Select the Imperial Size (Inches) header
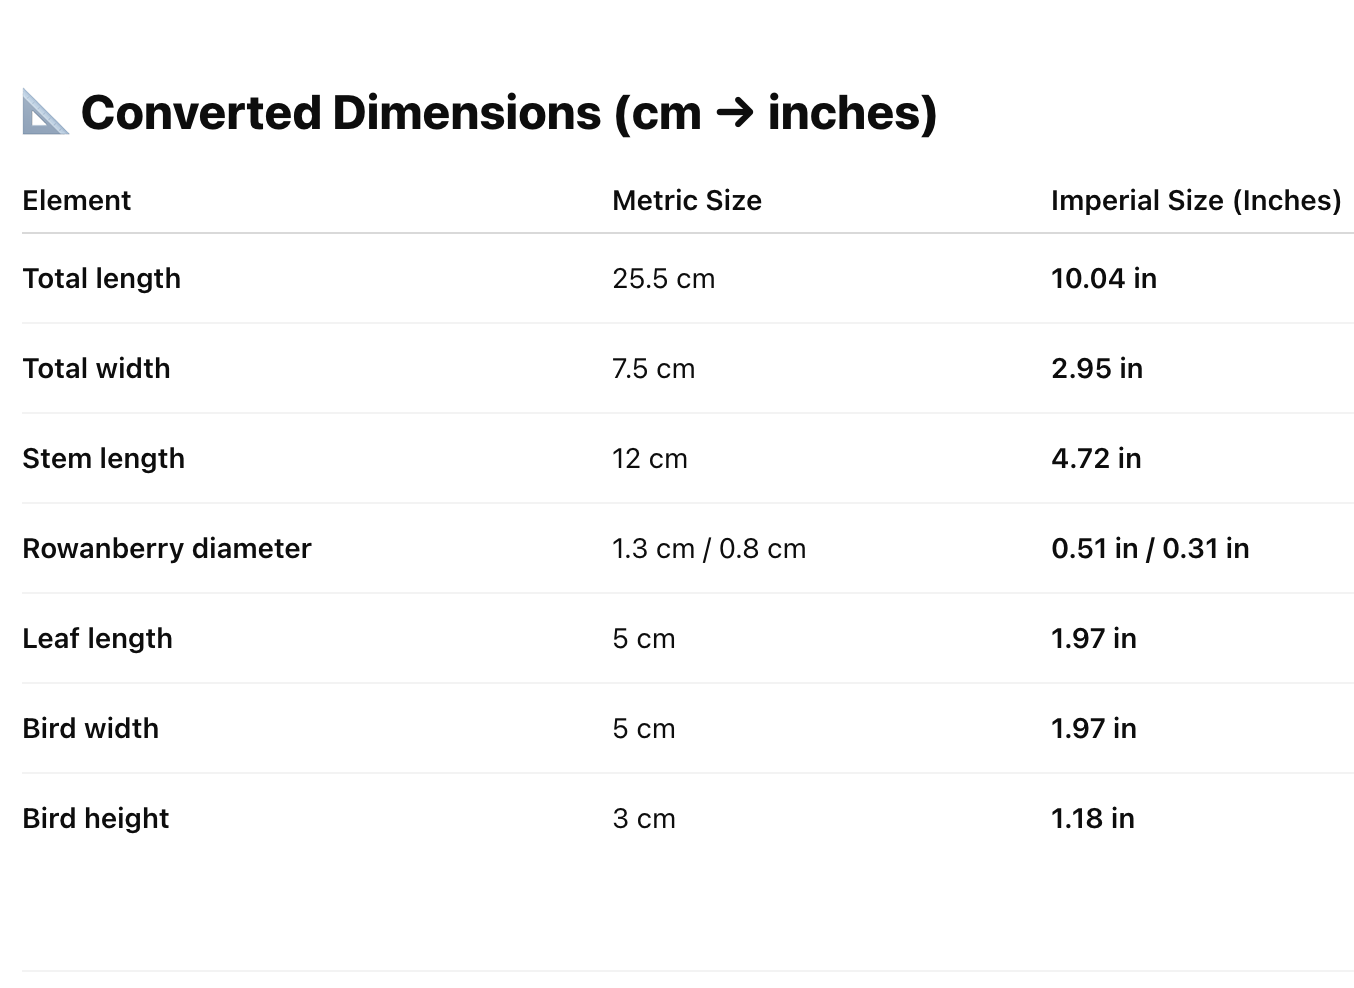The width and height of the screenshot is (1354, 988). point(1196,200)
